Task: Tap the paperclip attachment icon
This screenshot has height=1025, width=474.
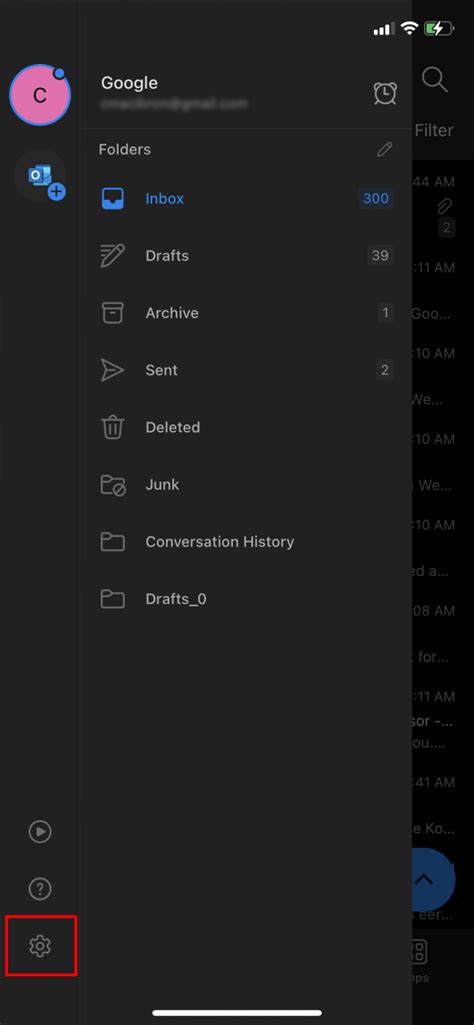Action: tap(445, 207)
